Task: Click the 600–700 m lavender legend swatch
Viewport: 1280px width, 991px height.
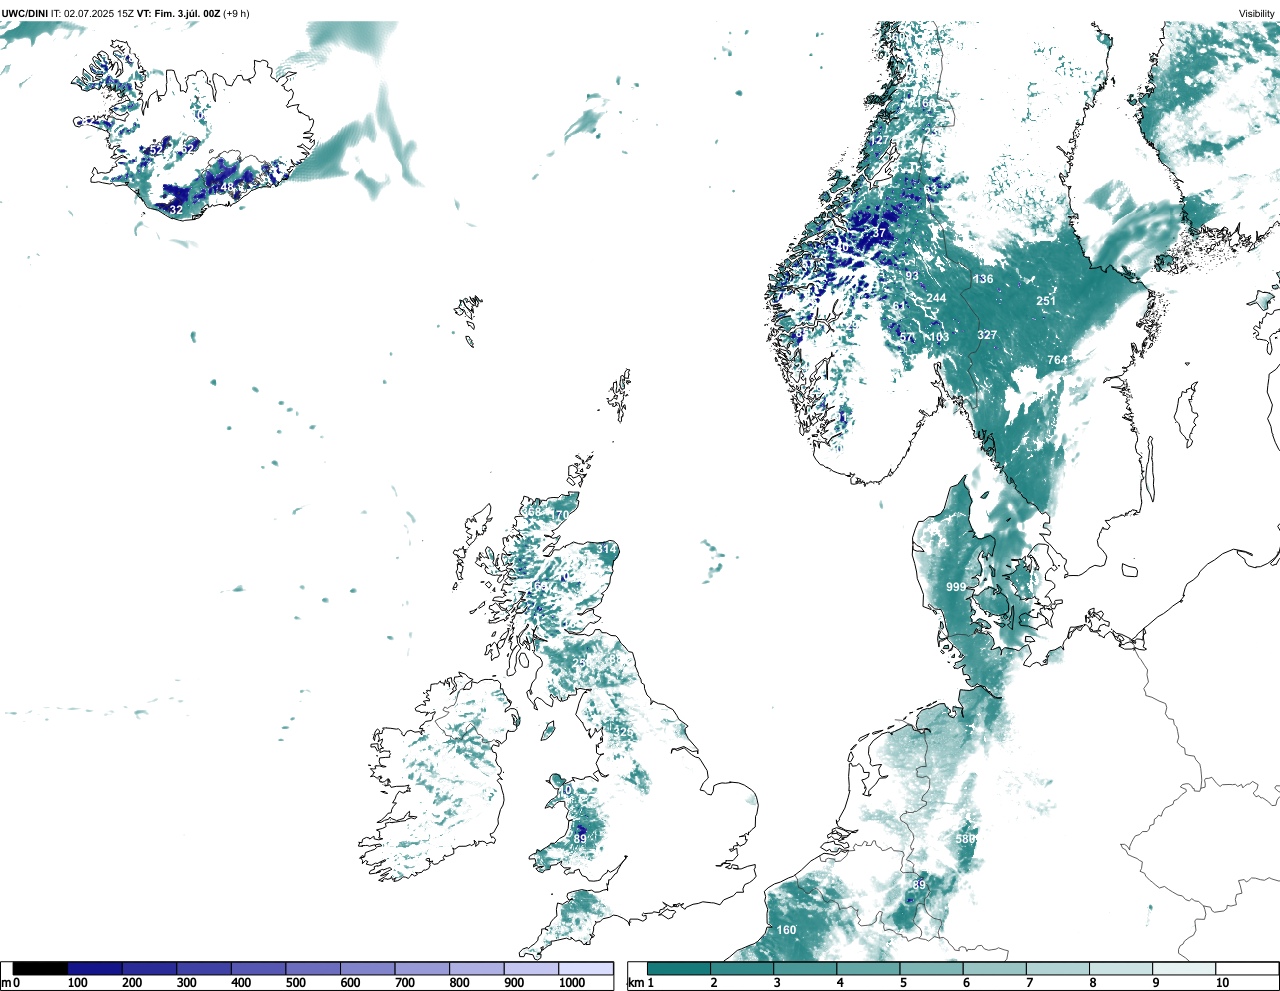Action: 368,969
